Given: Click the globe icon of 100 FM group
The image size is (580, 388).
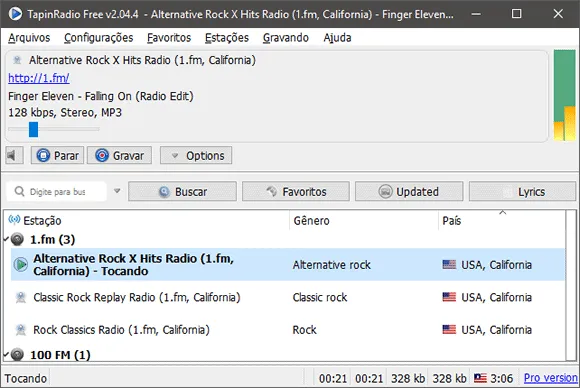Looking at the screenshot, I should [x=17, y=354].
